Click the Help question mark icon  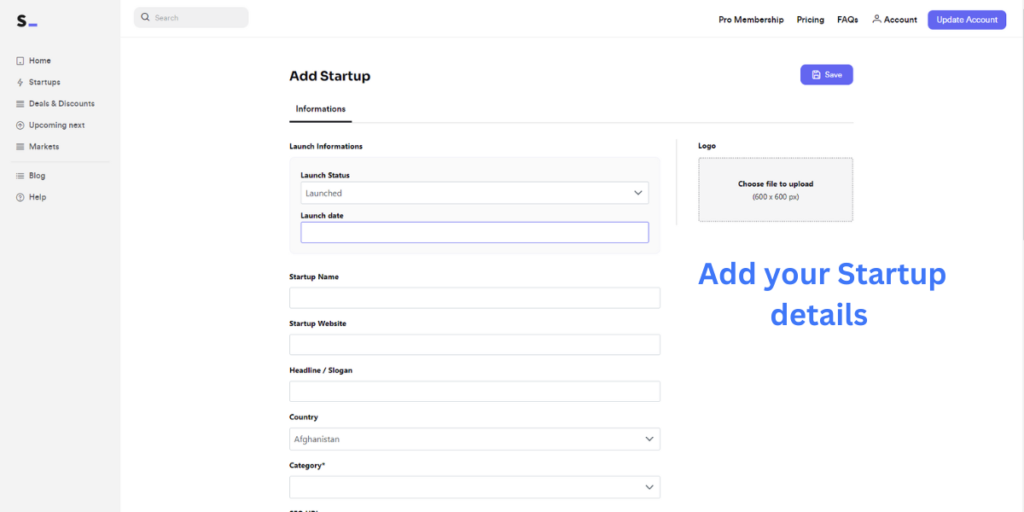[x=20, y=197]
